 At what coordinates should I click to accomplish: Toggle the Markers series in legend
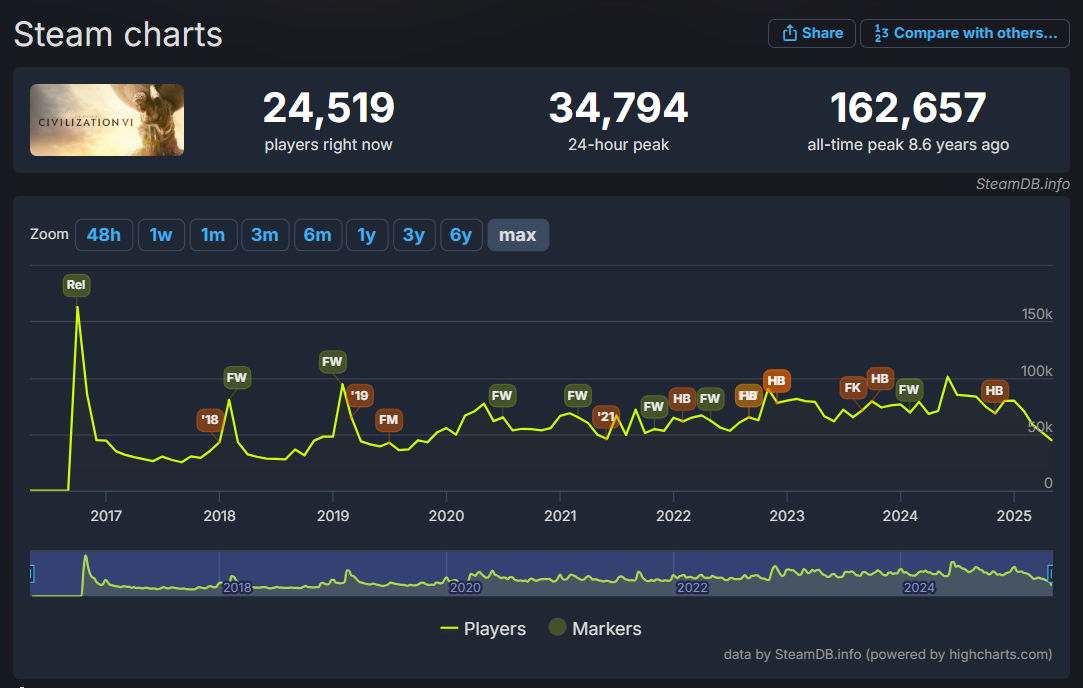[x=595, y=628]
